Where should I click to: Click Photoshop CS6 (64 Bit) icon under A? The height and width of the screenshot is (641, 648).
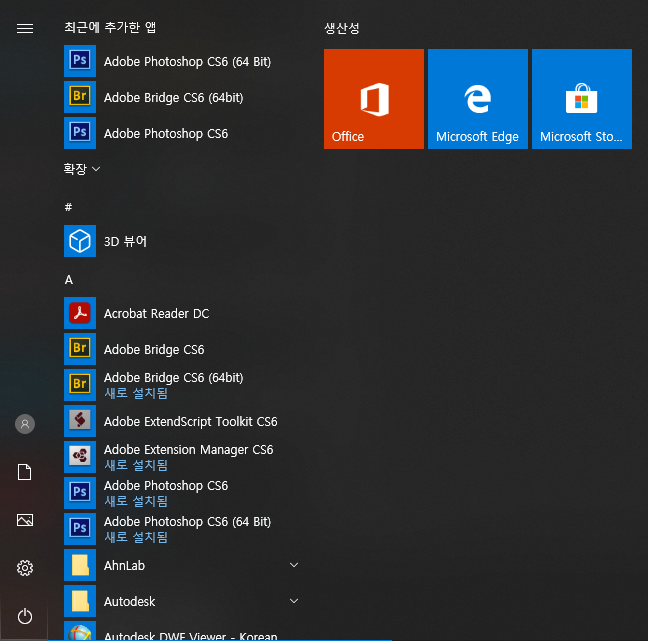80,529
